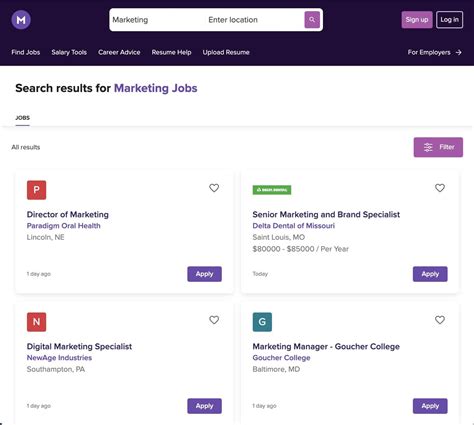Click the Goucher College G logo
Viewport: 474px width, 425px height.
click(x=262, y=322)
